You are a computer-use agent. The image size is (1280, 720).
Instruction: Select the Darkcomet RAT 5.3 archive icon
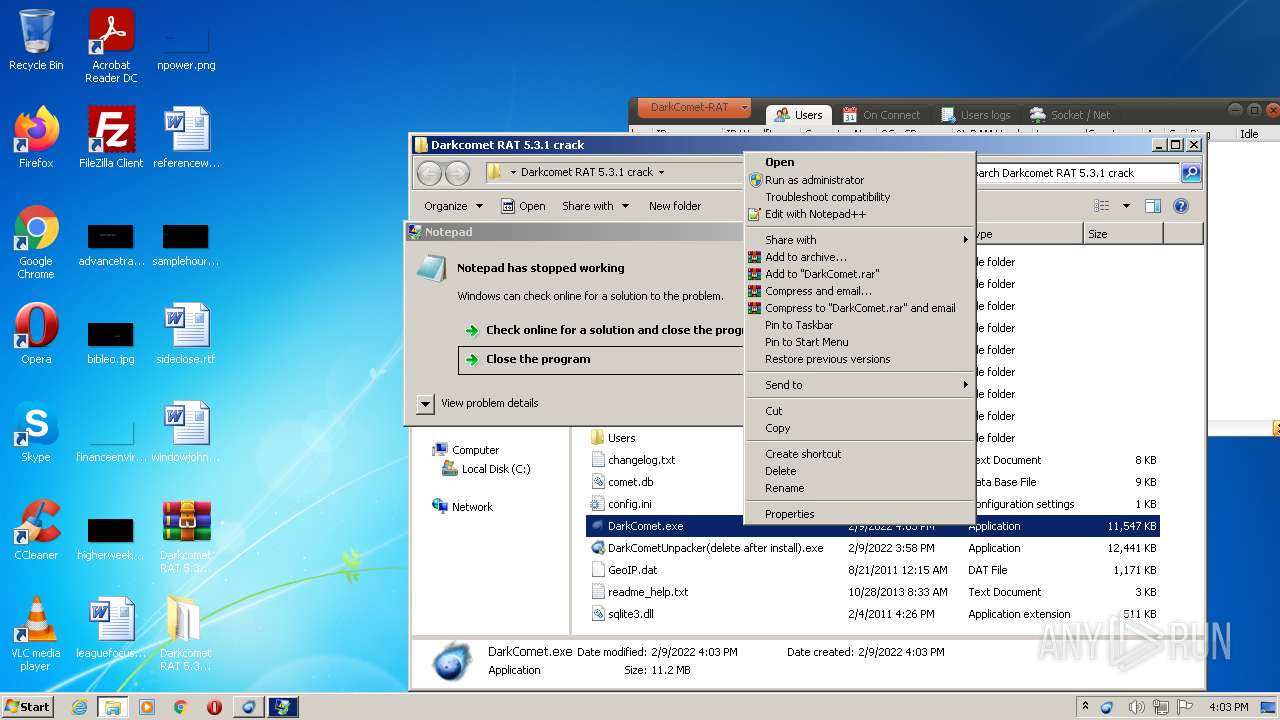click(x=186, y=536)
